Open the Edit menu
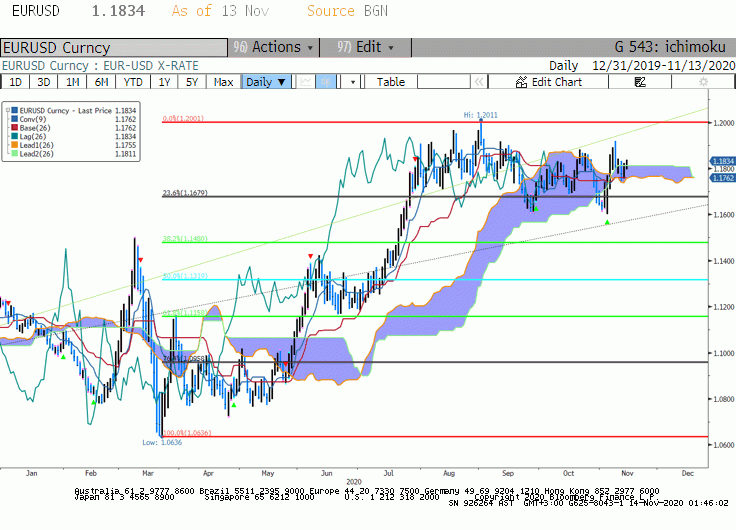 365,47
